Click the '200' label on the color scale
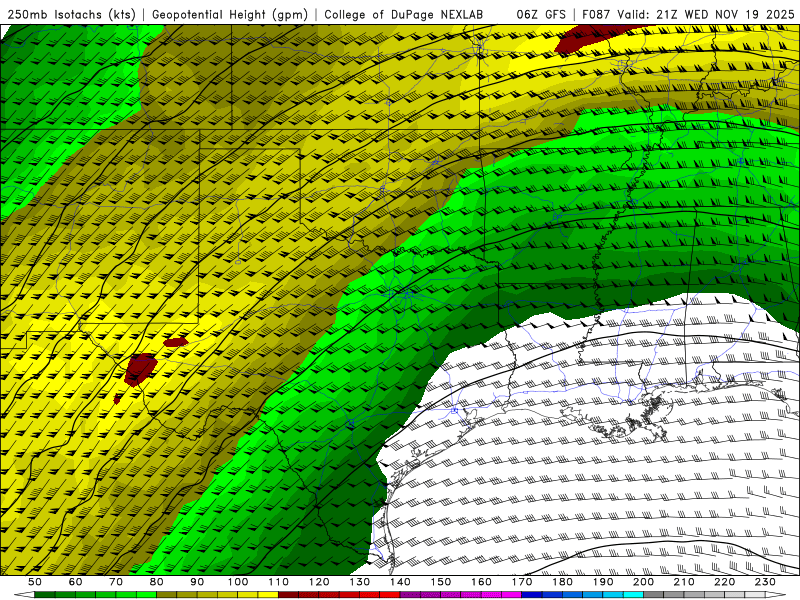 click(644, 582)
